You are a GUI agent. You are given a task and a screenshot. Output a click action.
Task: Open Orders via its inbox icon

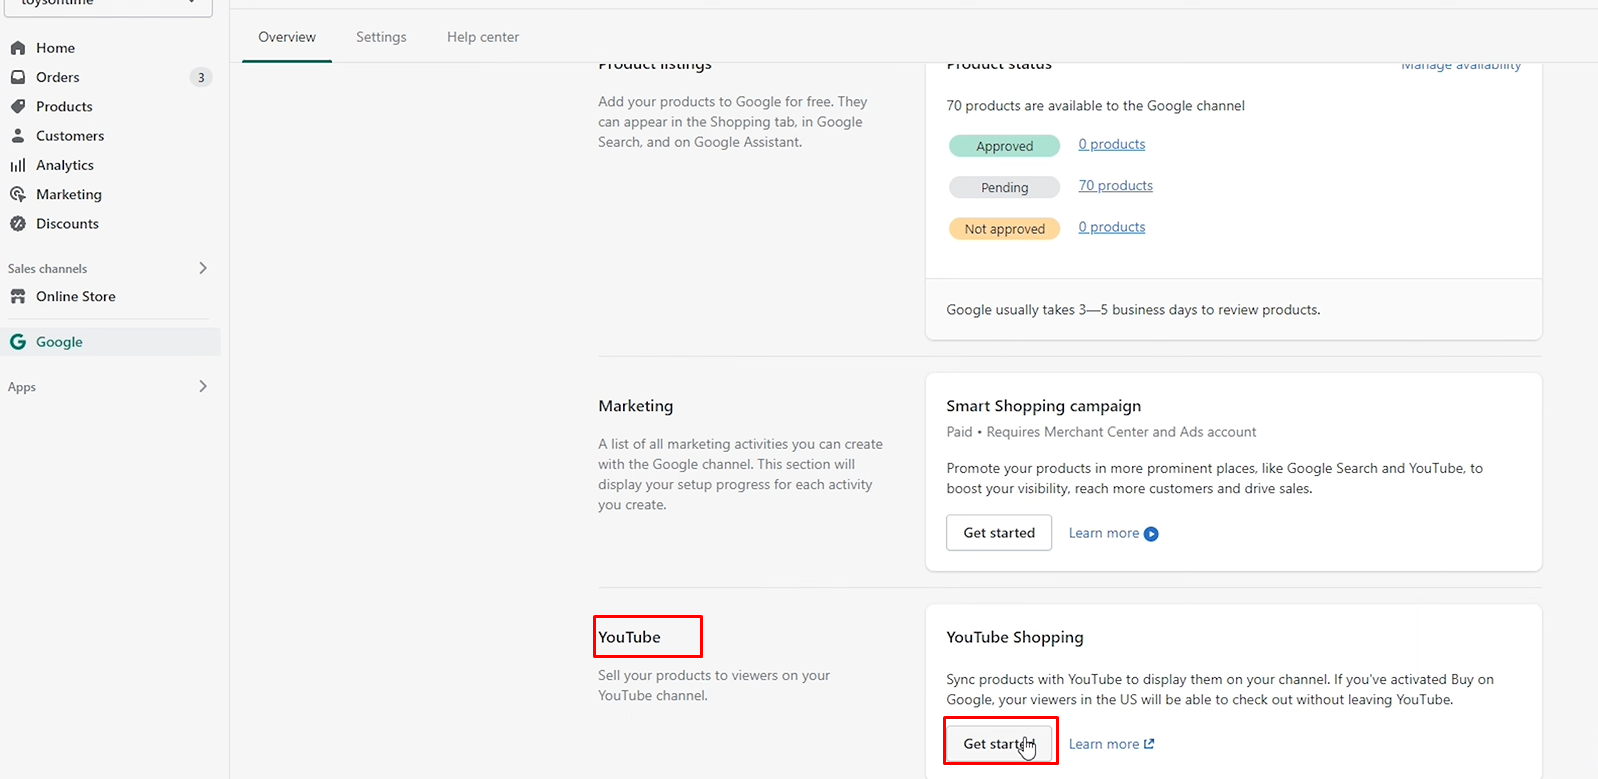tap(18, 77)
